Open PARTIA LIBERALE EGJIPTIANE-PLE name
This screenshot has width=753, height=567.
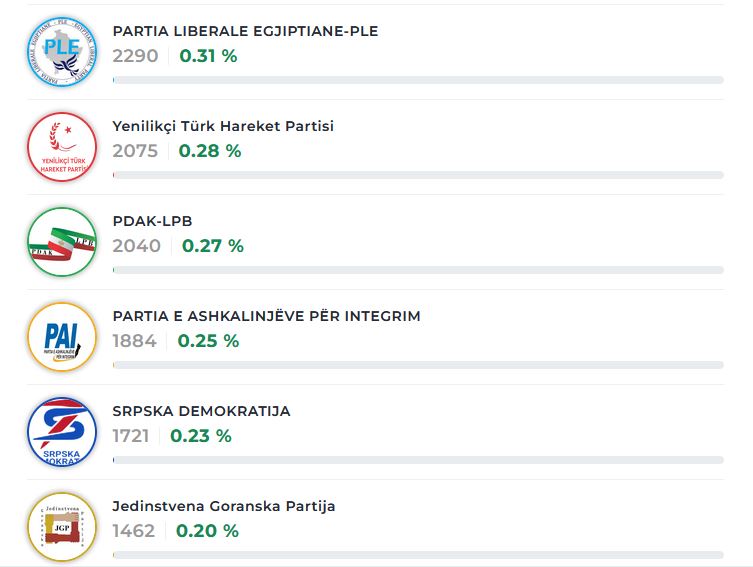245,31
